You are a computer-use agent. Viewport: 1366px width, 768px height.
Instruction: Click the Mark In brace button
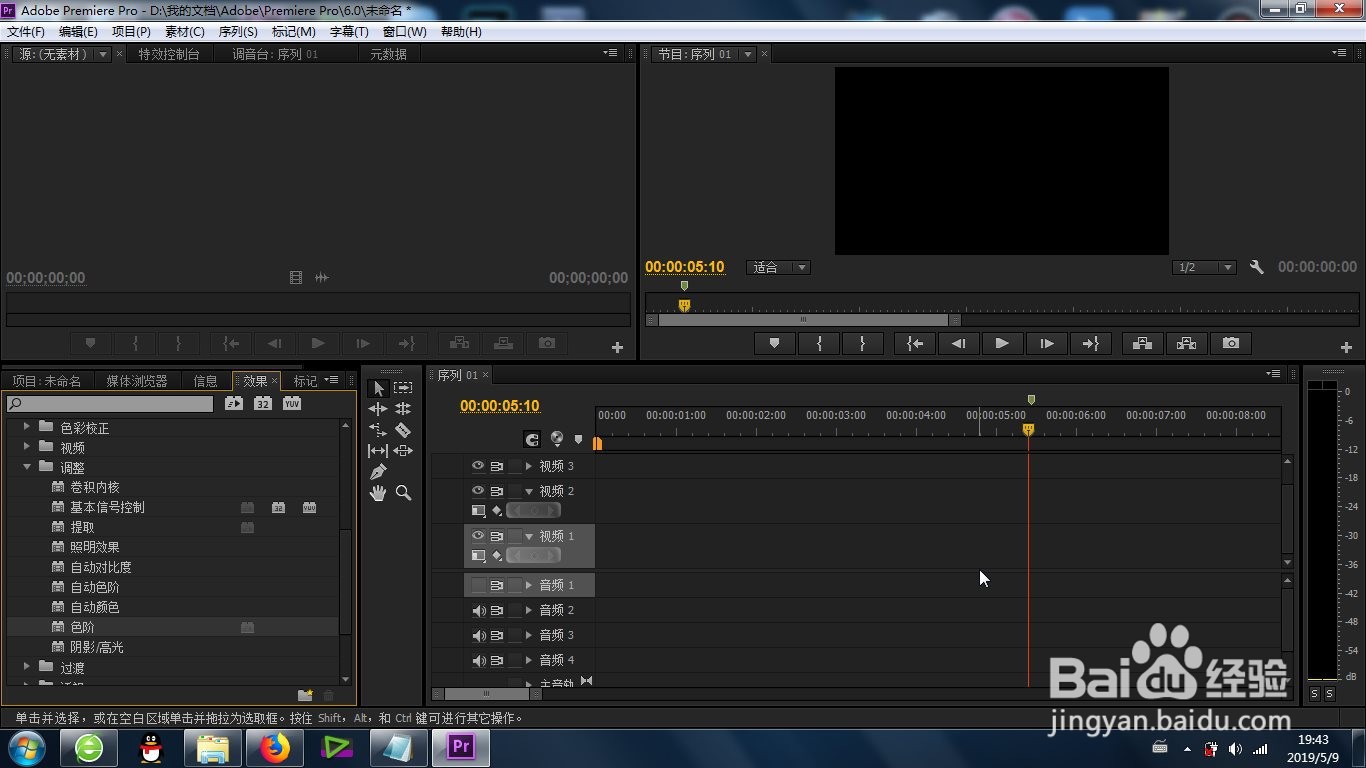click(819, 343)
